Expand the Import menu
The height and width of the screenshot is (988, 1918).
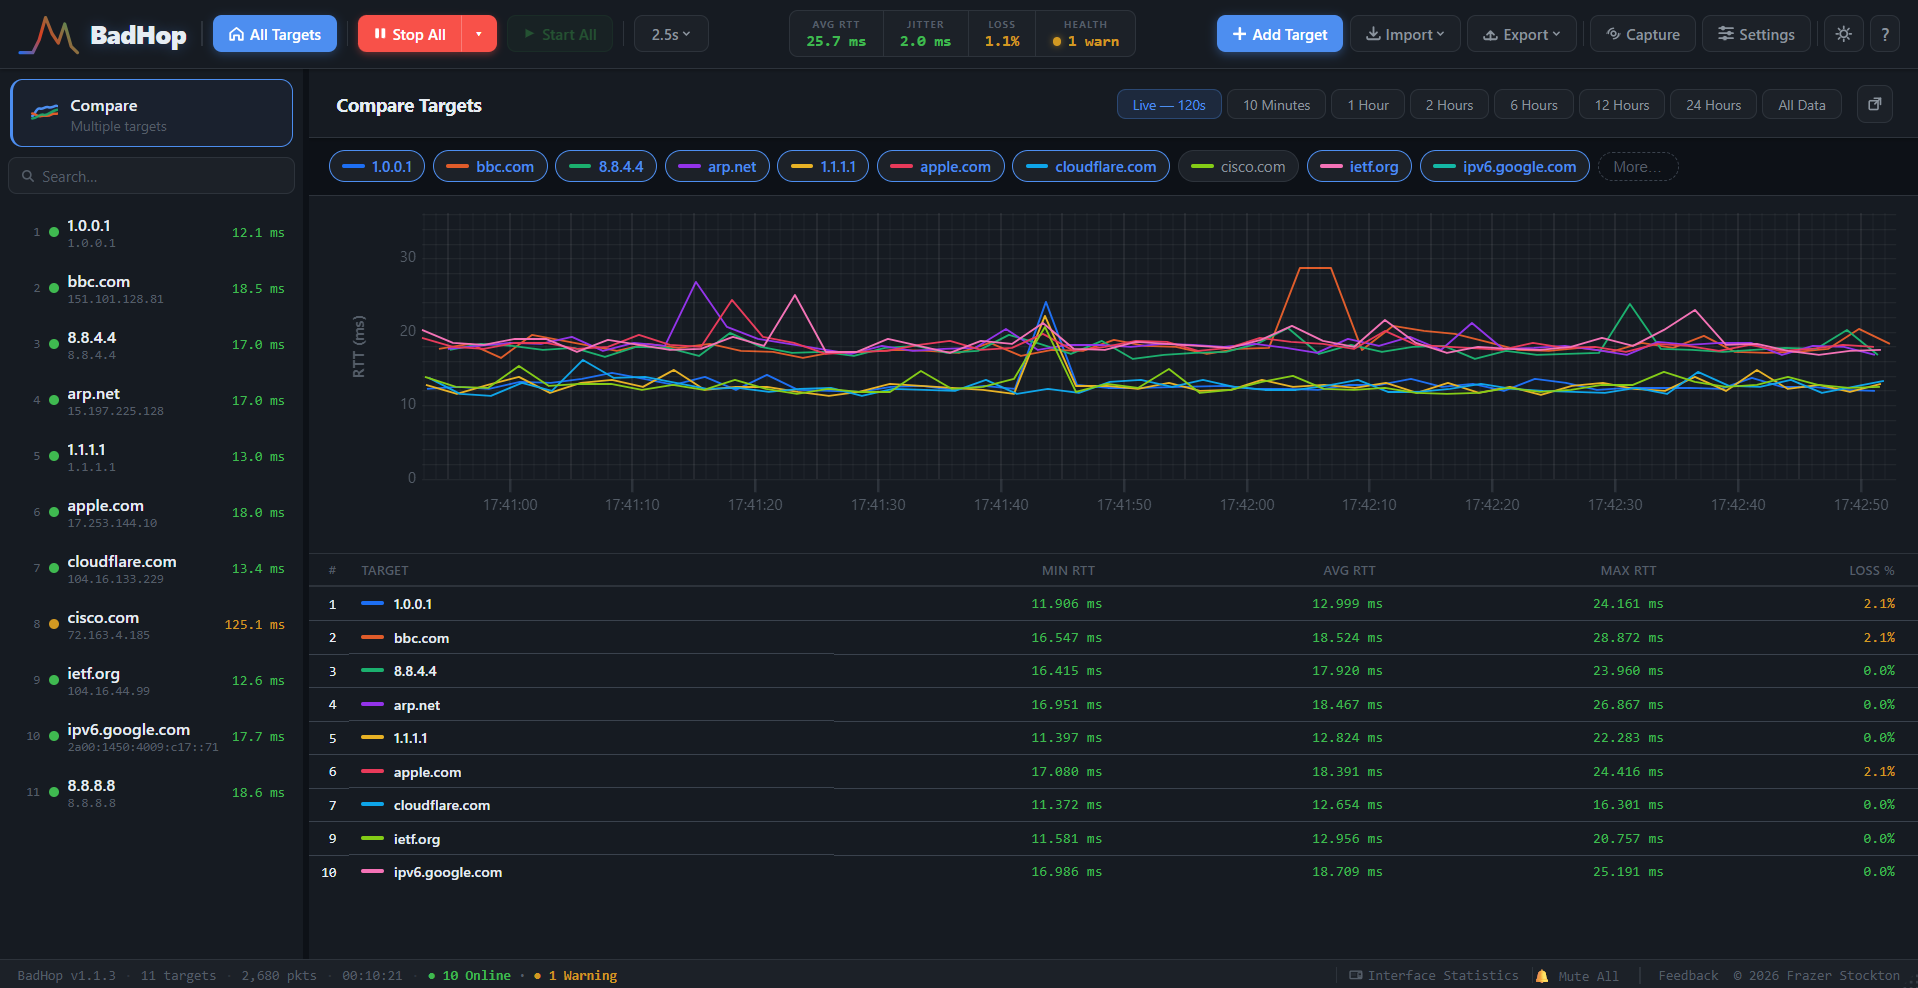pos(1405,34)
